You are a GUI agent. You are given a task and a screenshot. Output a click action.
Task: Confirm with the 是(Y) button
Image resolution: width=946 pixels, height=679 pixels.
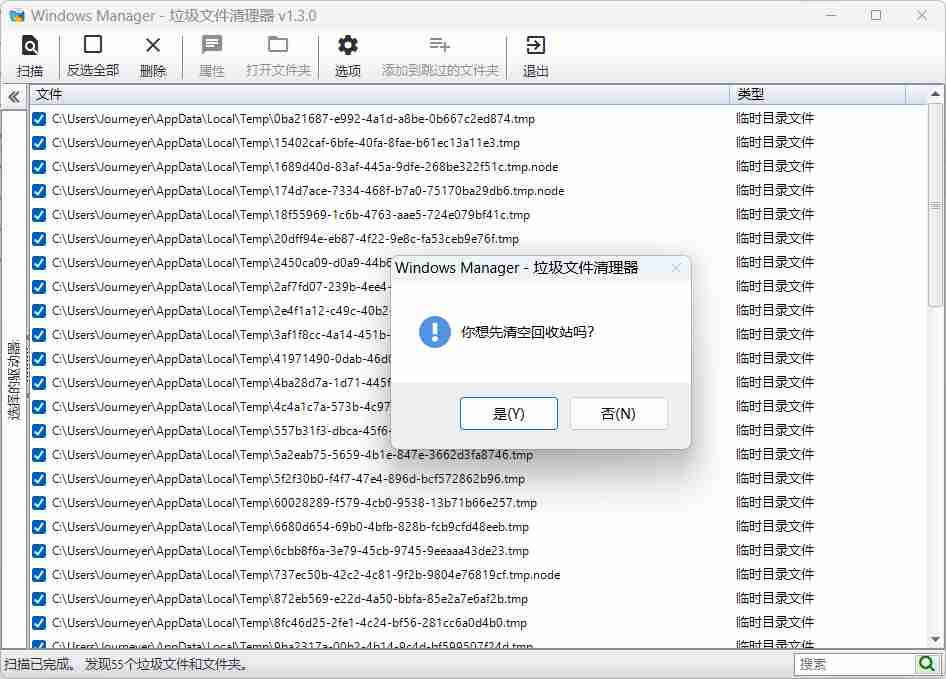508,413
